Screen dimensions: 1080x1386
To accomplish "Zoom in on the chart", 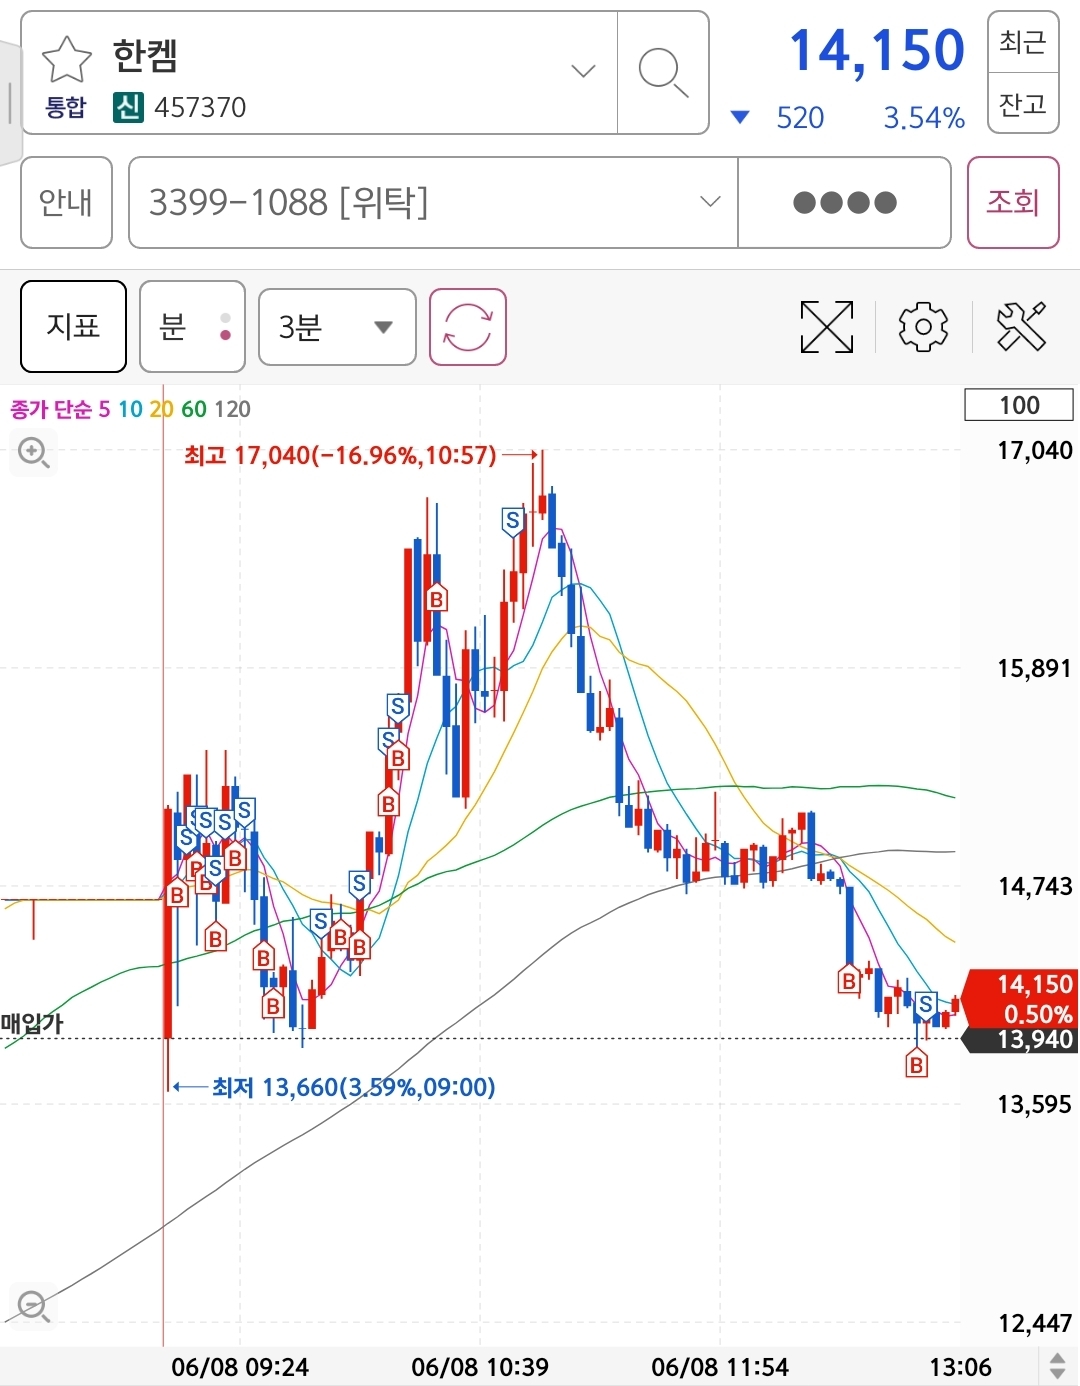I will click(x=33, y=453).
